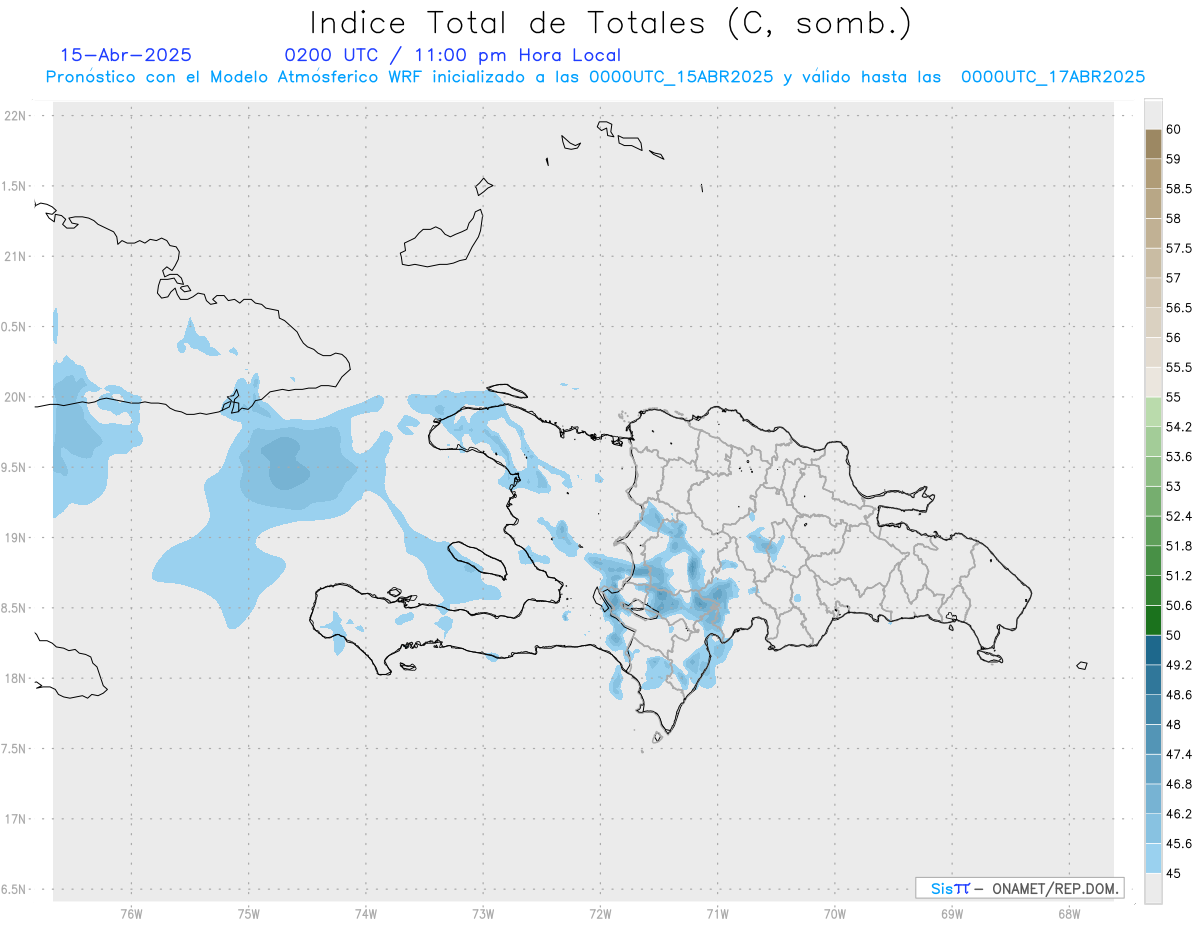Click longitude axis label "72W"
The image size is (1200, 927).
600,913
